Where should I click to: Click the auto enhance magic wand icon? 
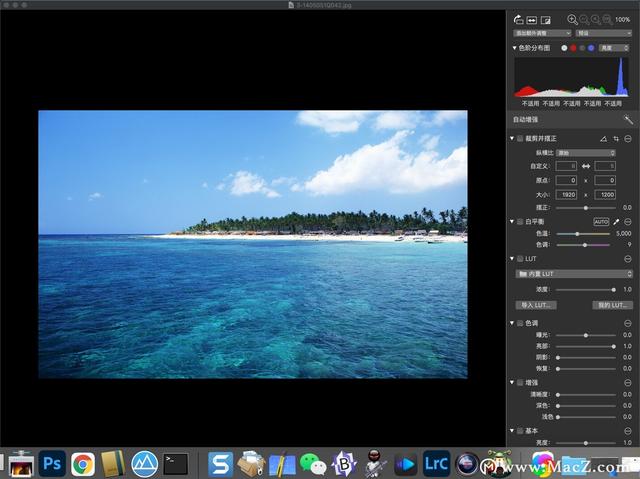coord(628,119)
